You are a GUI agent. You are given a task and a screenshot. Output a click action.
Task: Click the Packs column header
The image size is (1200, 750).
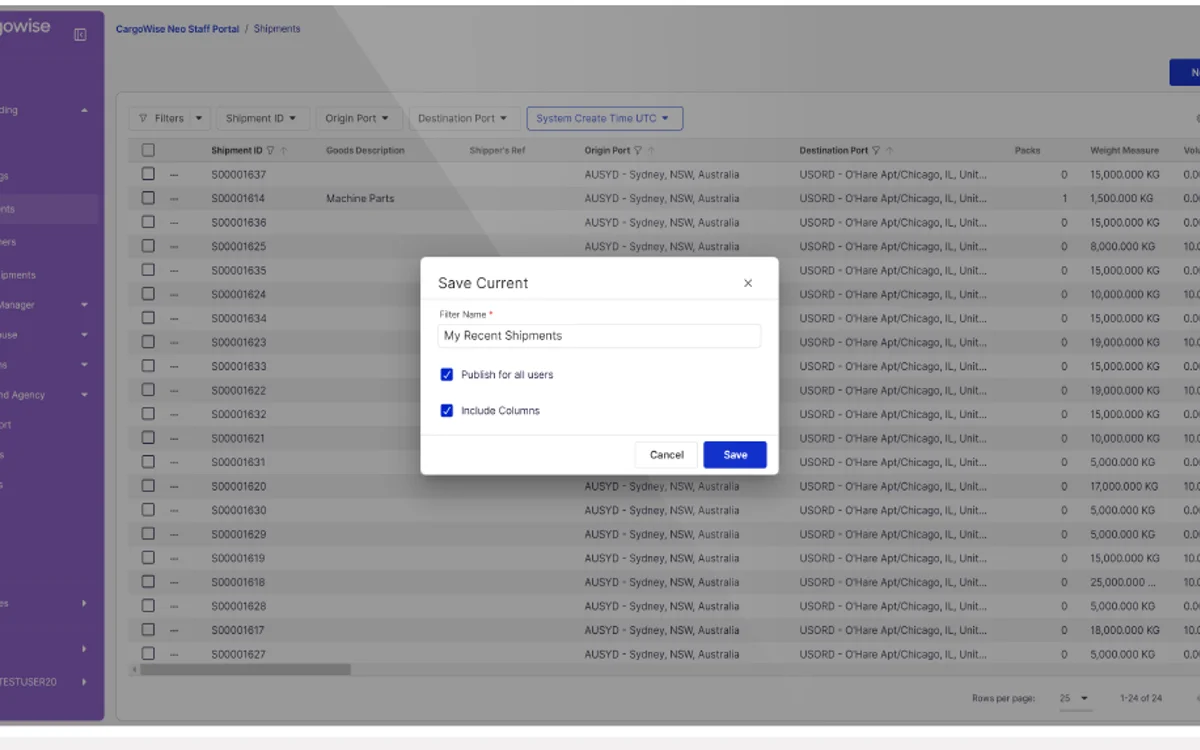tap(1027, 151)
